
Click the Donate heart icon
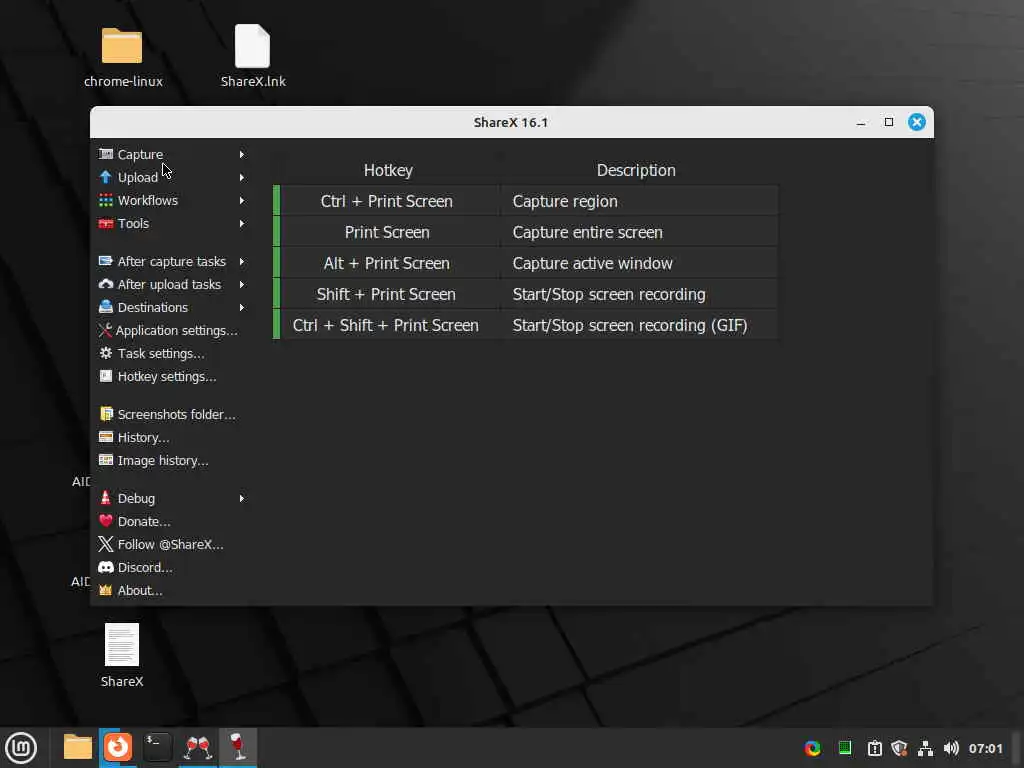(x=106, y=521)
